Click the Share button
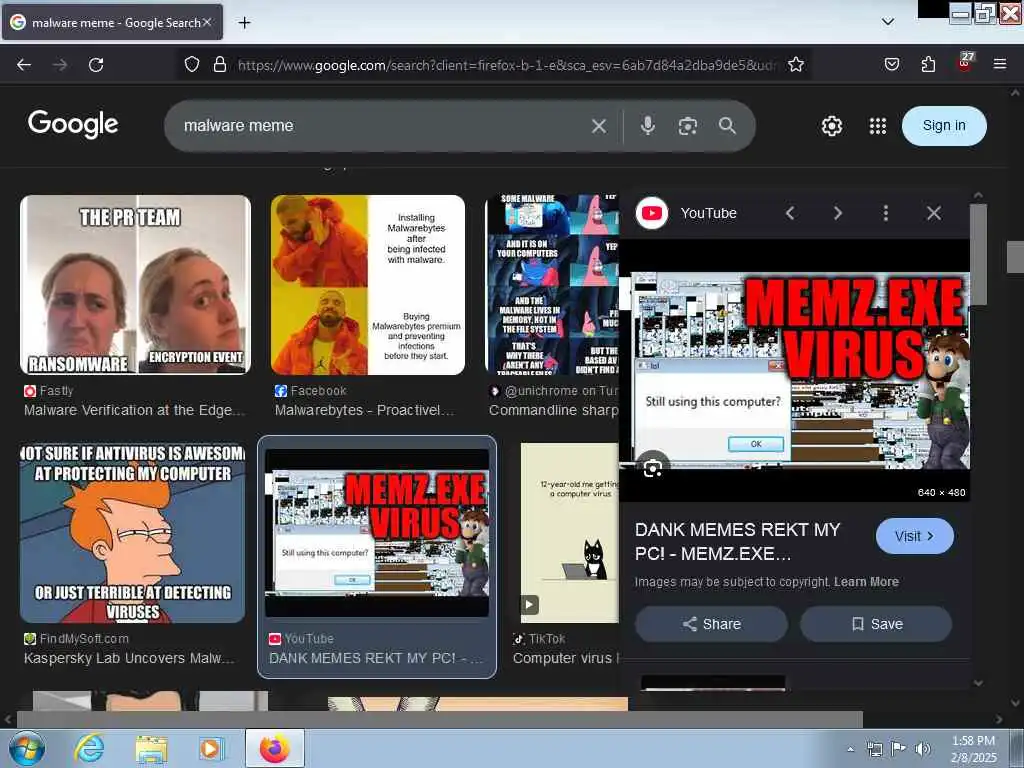The width and height of the screenshot is (1024, 768). [712, 624]
